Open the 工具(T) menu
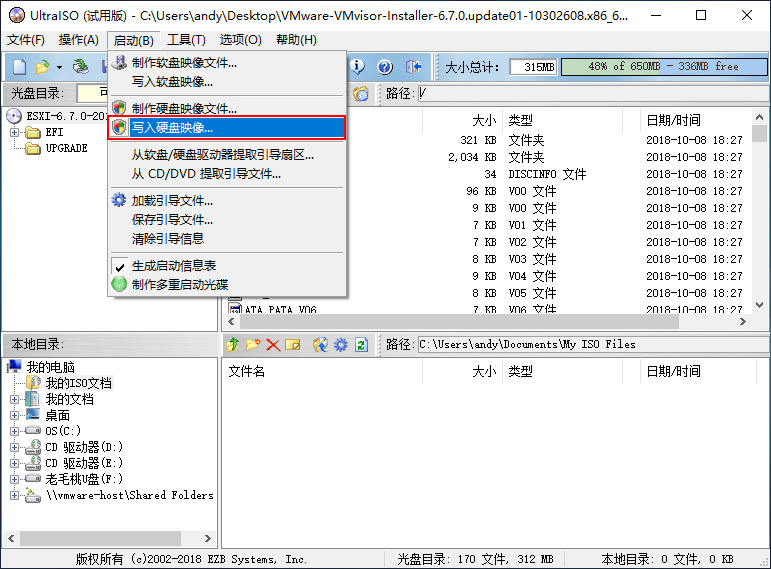Image resolution: width=771 pixels, height=569 pixels. [186, 40]
